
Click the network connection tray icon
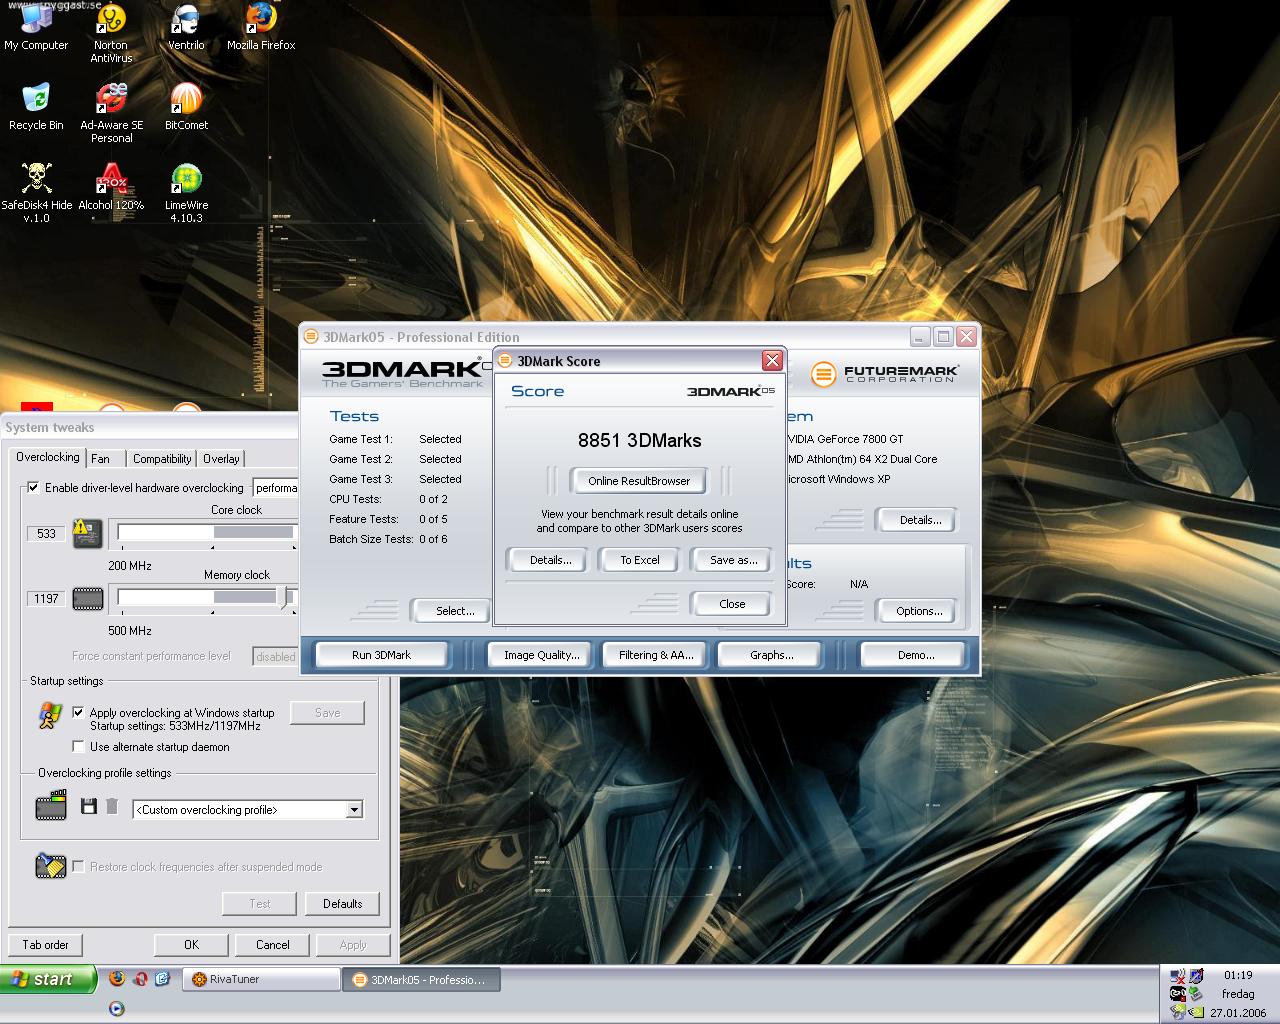click(x=1178, y=977)
